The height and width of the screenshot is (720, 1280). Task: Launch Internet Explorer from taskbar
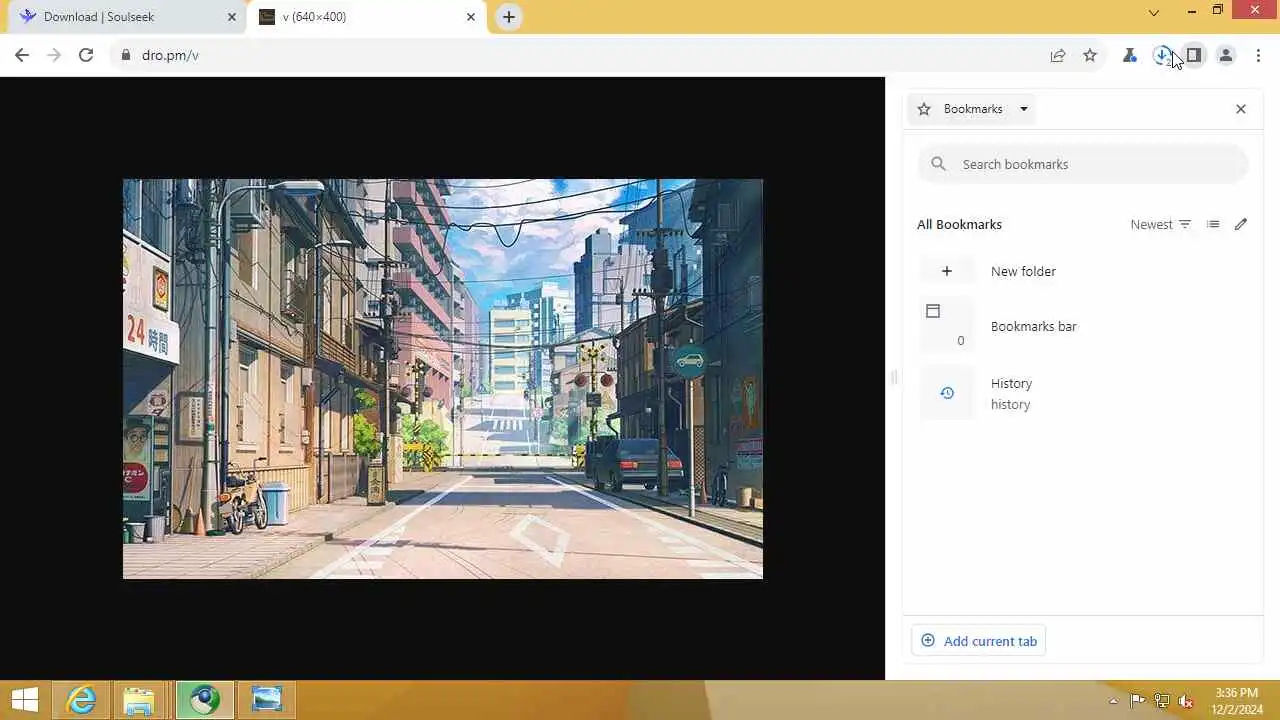(x=82, y=699)
